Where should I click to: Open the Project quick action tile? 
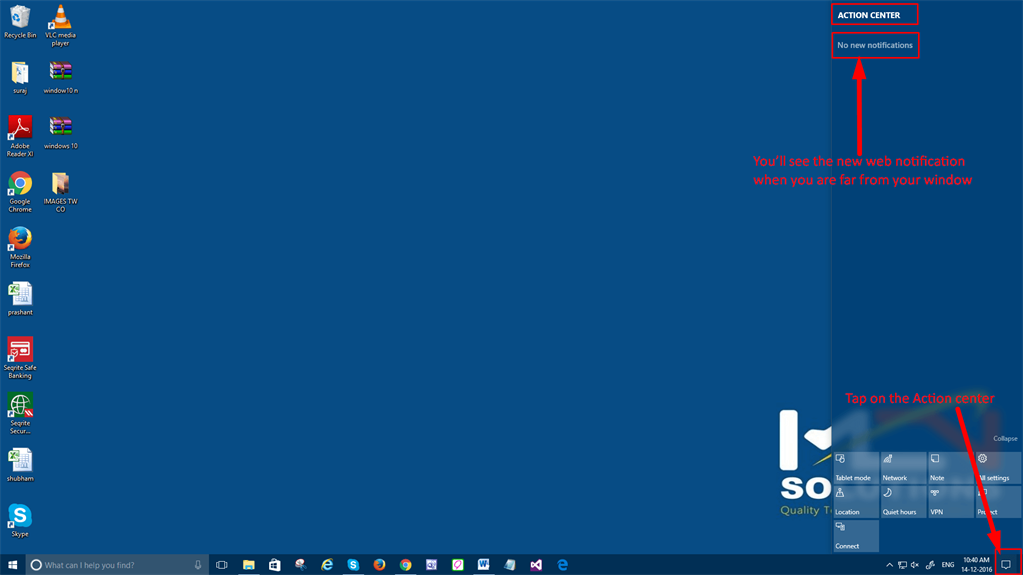(x=998, y=501)
